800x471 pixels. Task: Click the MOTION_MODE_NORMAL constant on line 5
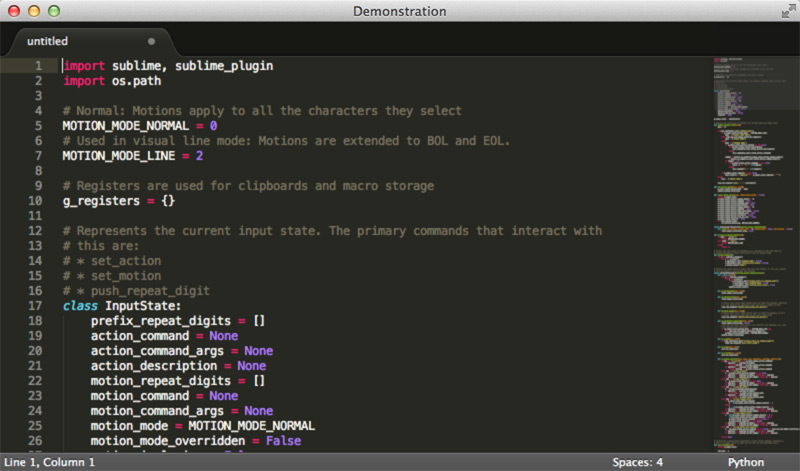click(126, 126)
